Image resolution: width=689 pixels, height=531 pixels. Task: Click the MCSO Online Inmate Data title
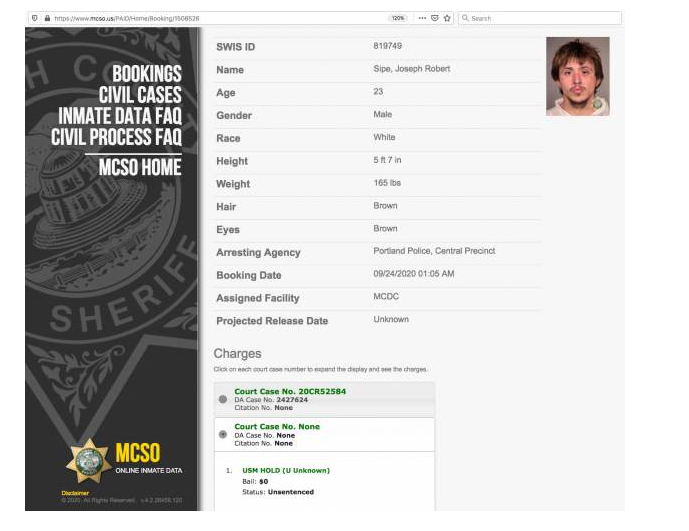coord(149,459)
